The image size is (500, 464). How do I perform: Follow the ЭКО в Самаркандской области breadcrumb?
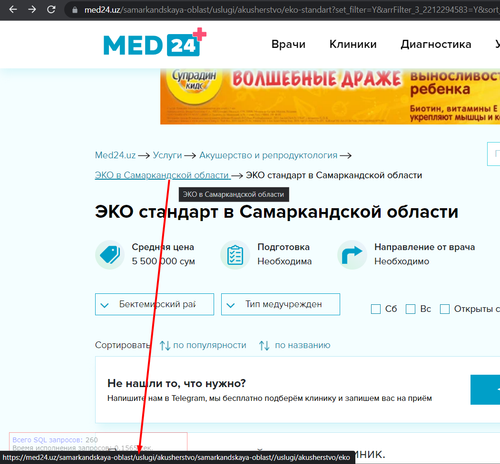tap(162, 175)
